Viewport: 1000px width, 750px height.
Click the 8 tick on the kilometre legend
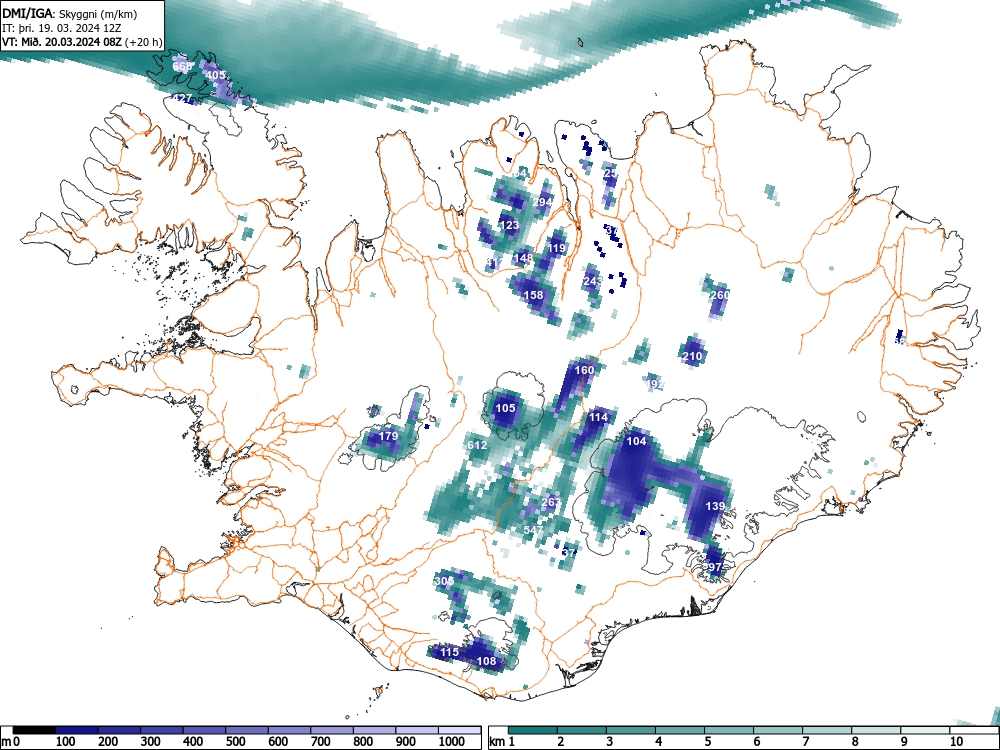click(855, 742)
